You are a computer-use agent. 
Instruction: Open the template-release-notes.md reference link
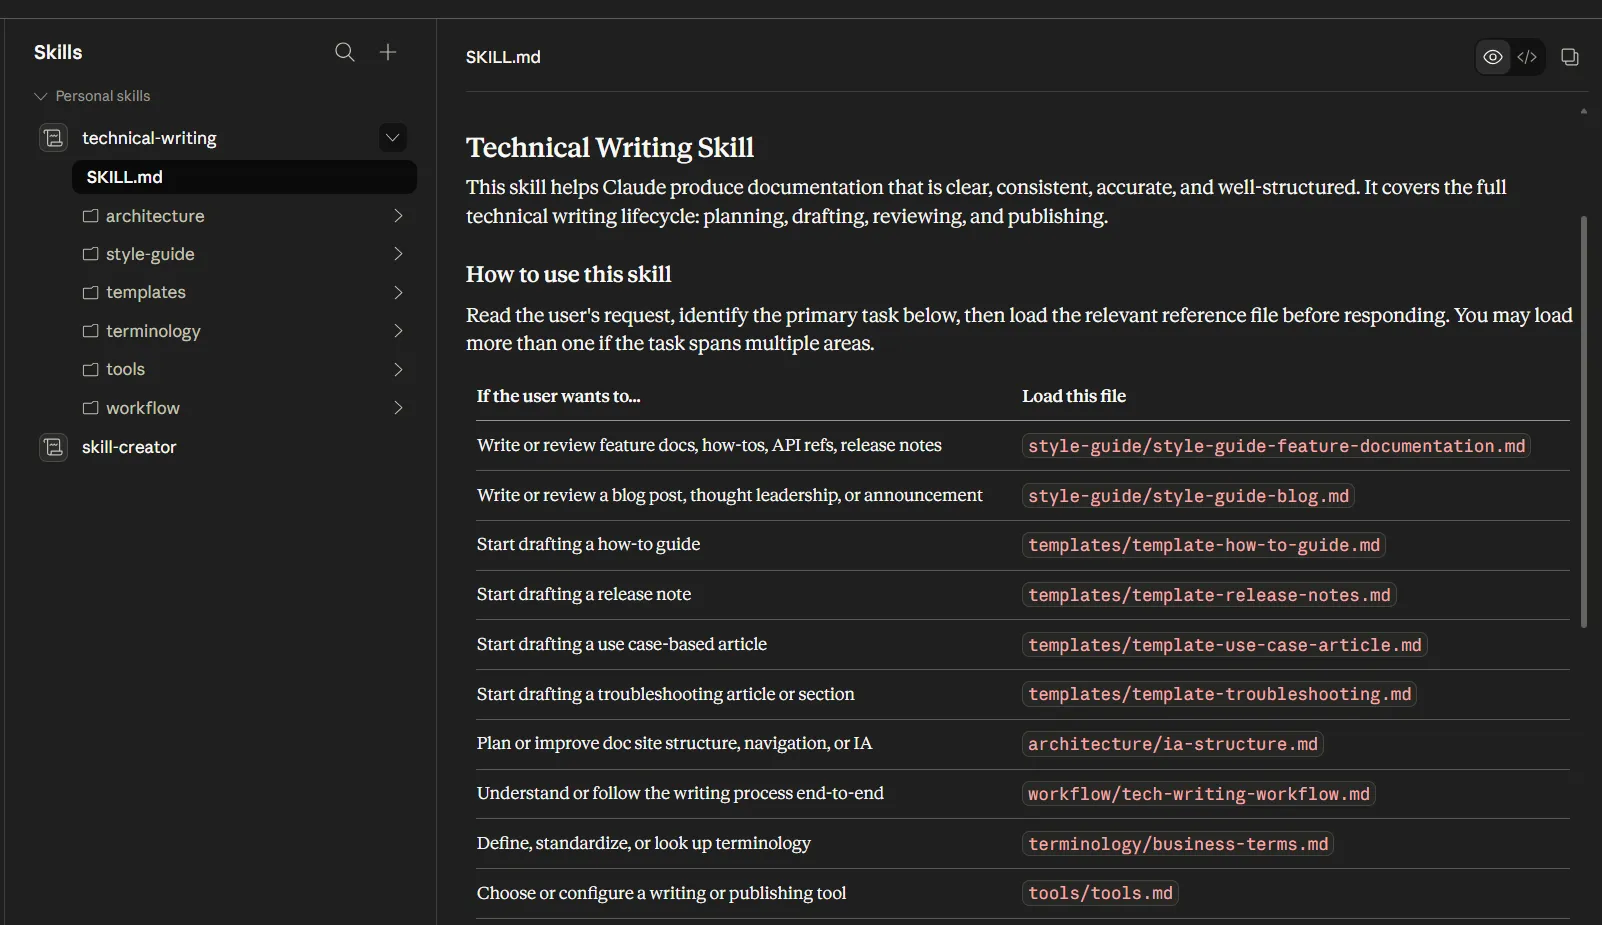coord(1209,594)
